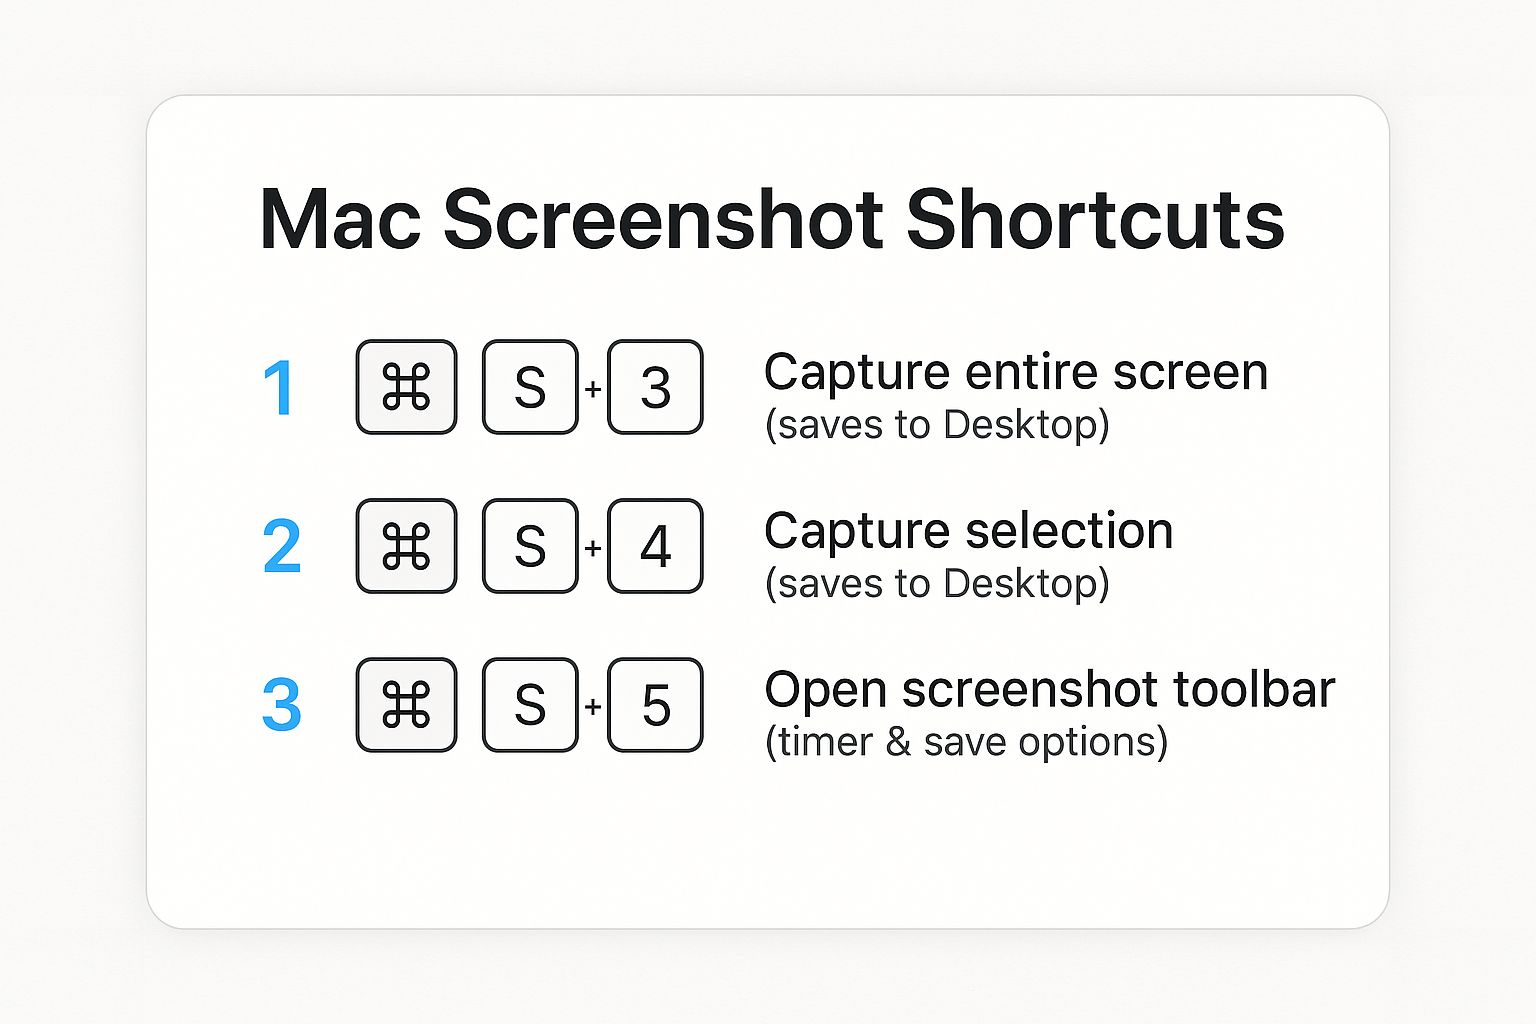The width and height of the screenshot is (1536, 1024).
Task: Click the "Capture selection" label
Action: tap(968, 530)
